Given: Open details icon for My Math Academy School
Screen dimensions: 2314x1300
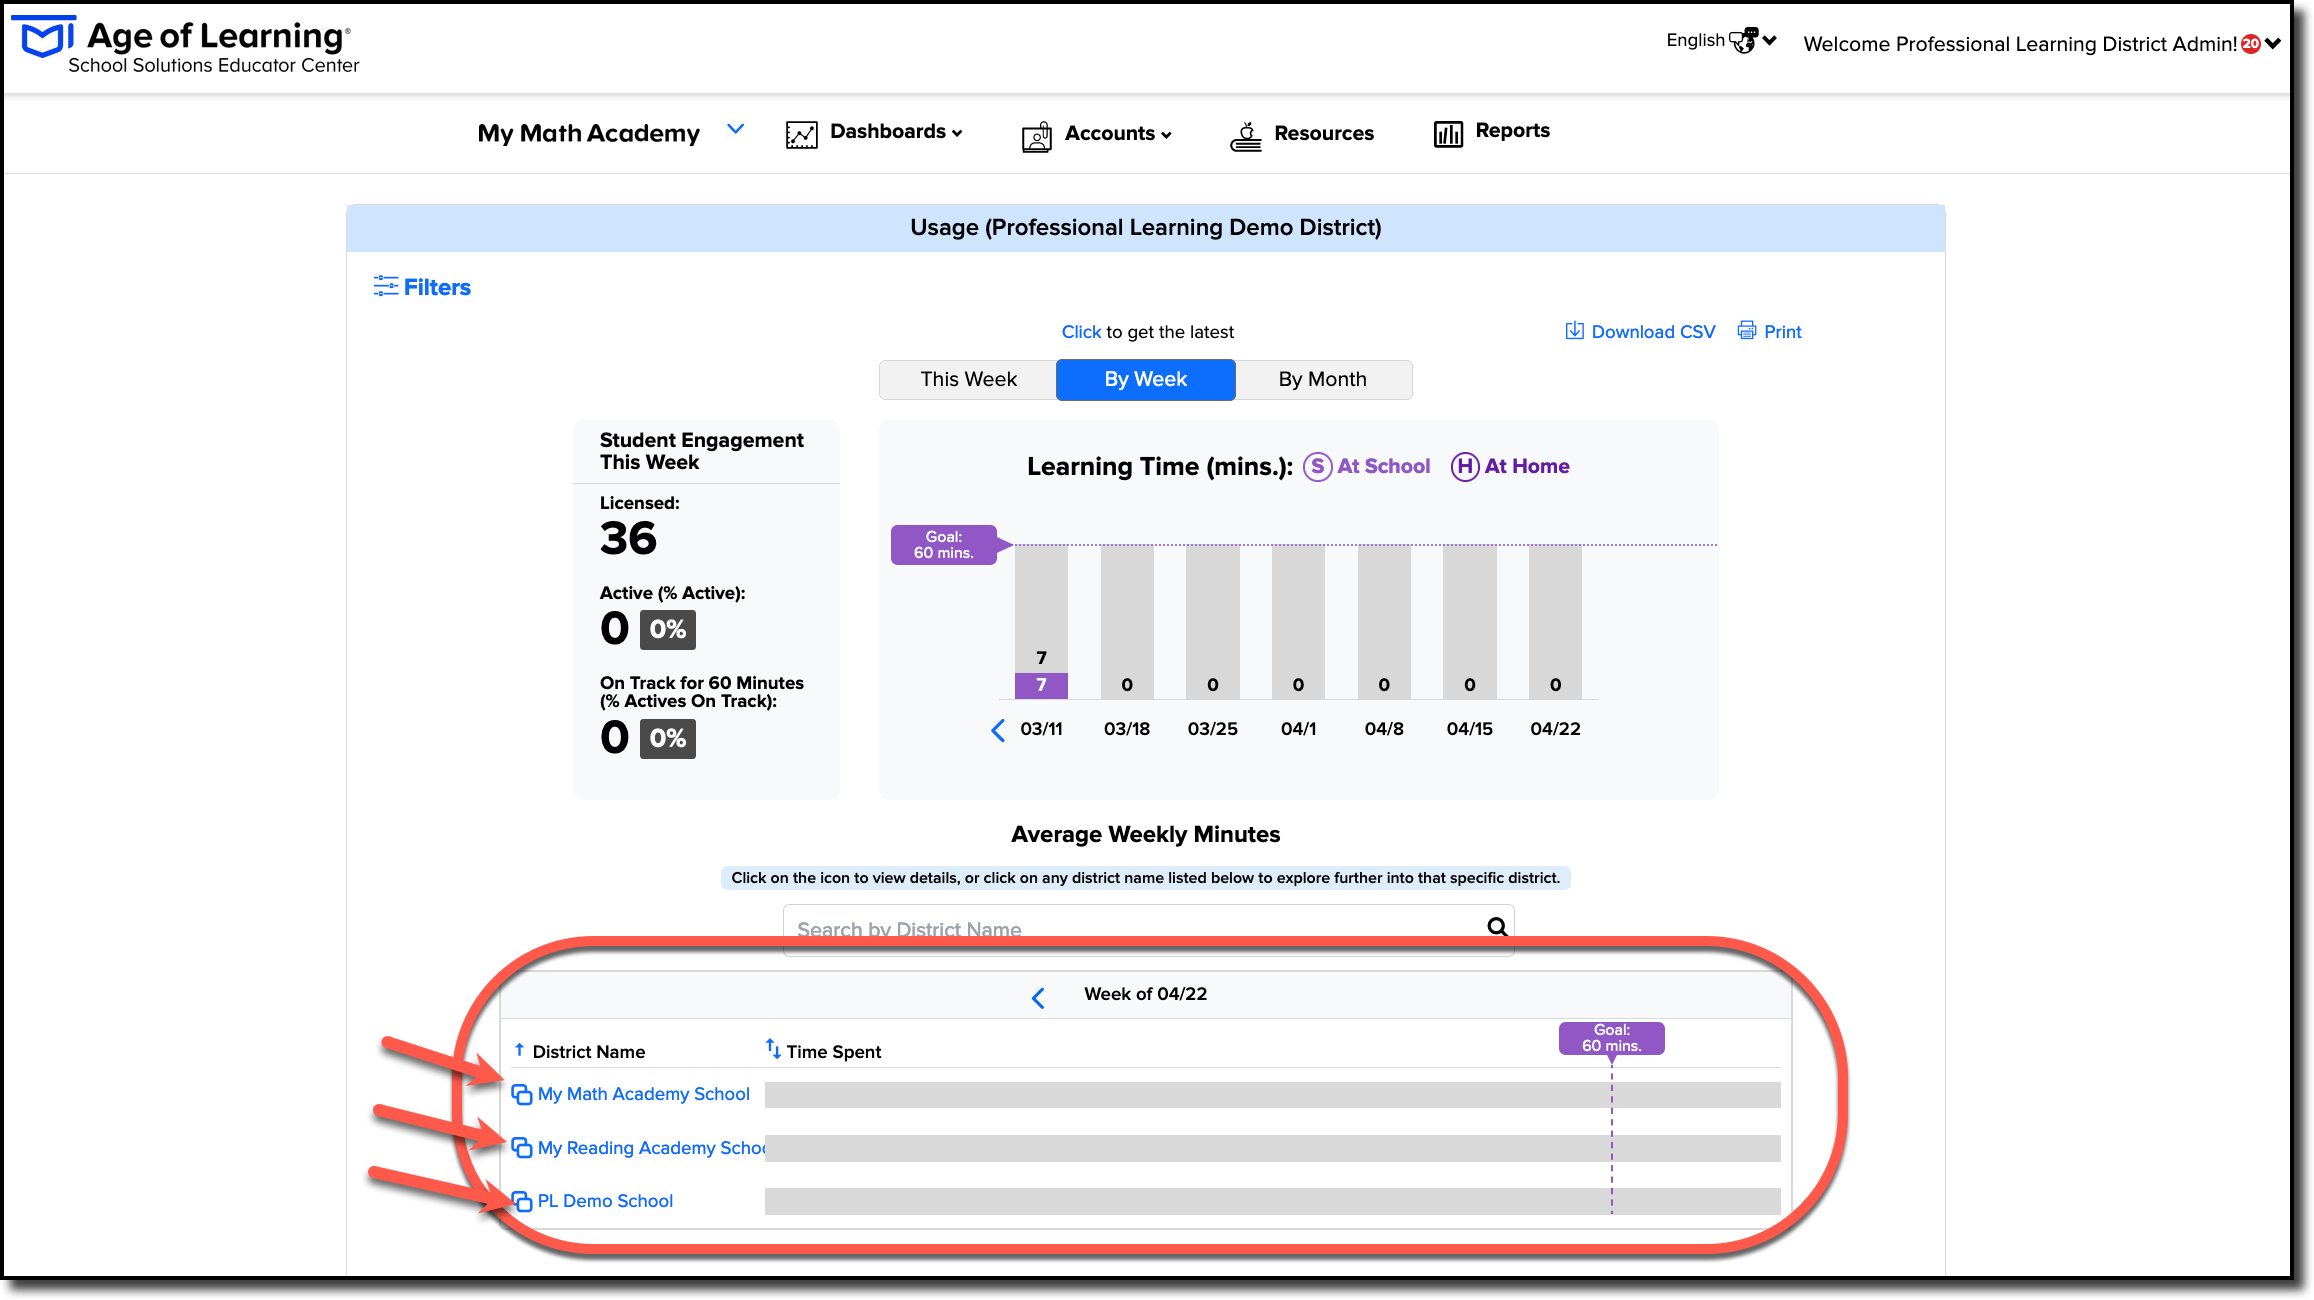Looking at the screenshot, I should pos(521,1094).
